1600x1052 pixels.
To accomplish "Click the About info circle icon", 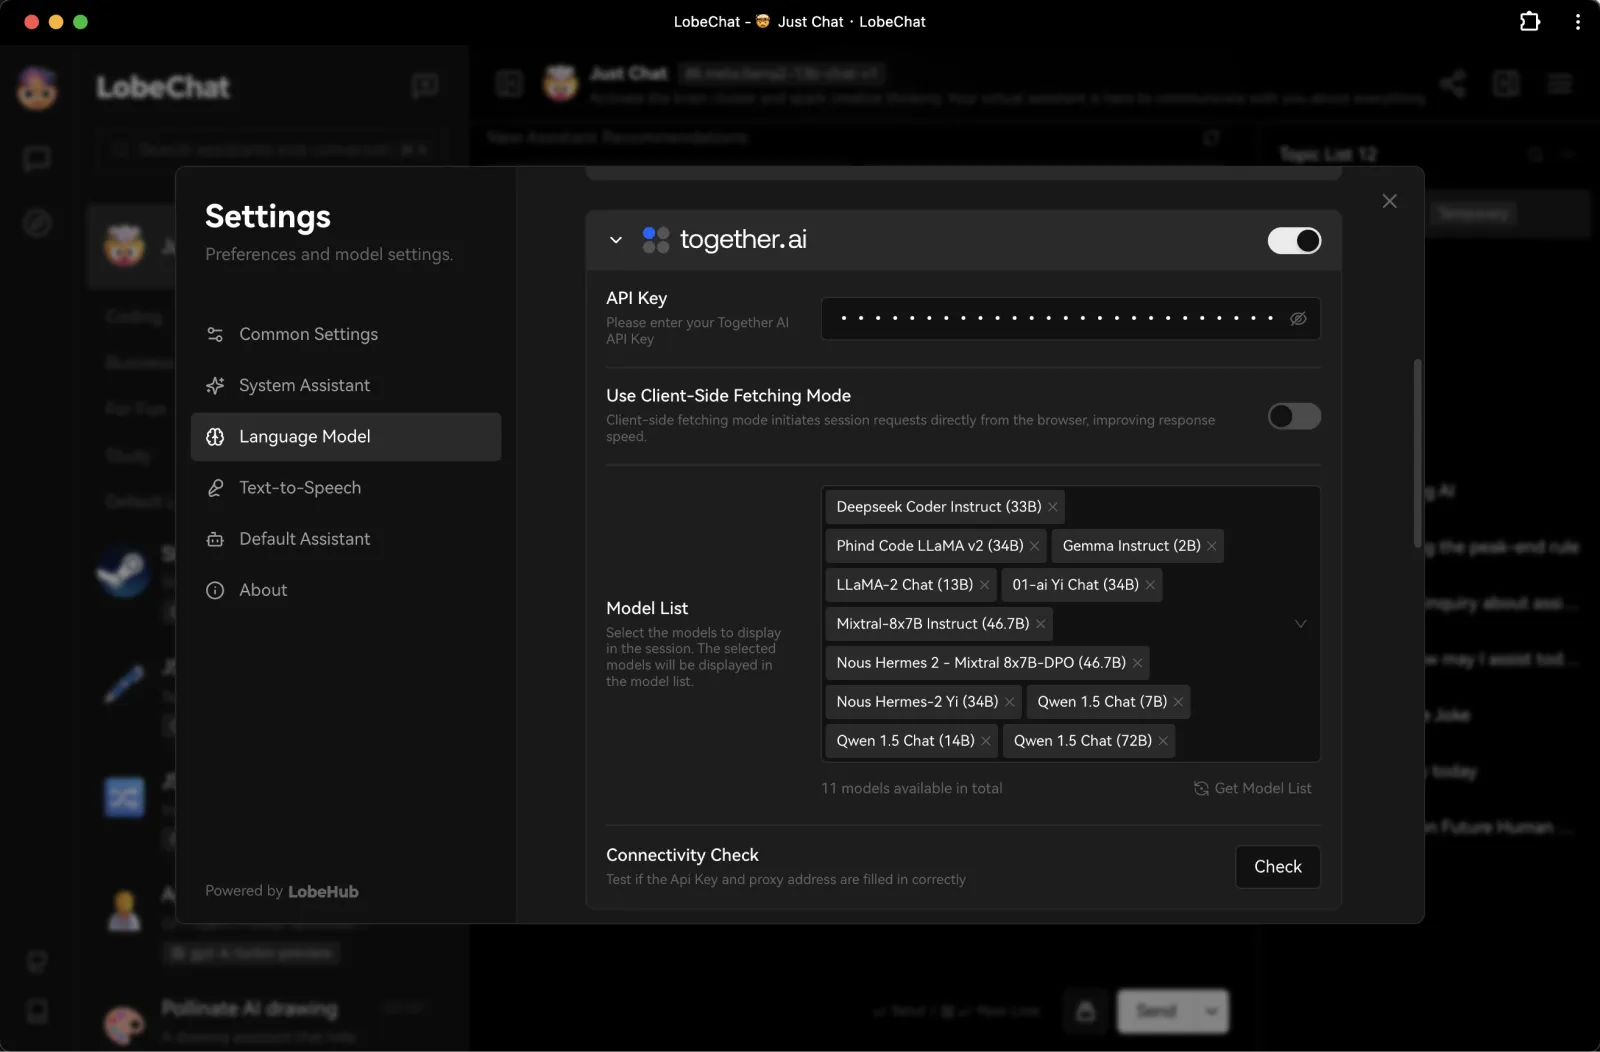I will pyautogui.click(x=215, y=590).
